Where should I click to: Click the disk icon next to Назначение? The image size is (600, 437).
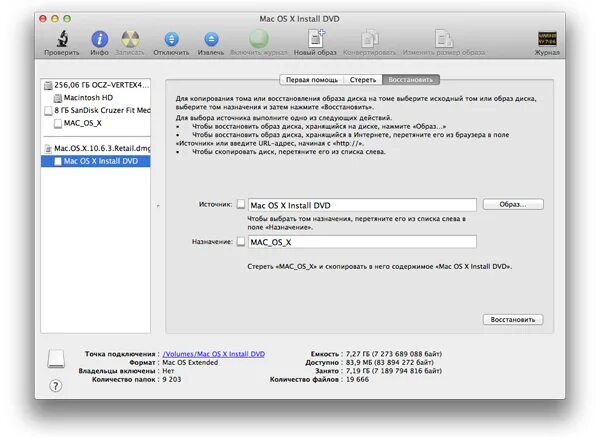tap(241, 241)
